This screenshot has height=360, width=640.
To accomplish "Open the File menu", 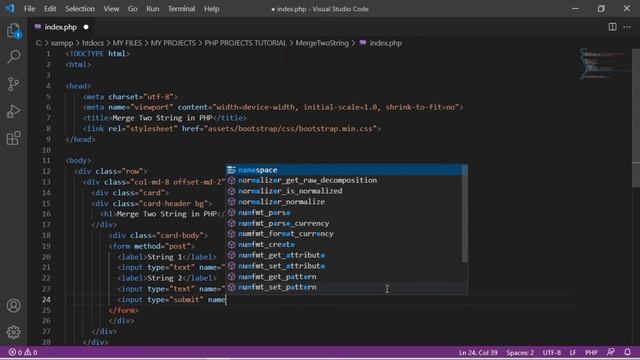I will [29, 9].
